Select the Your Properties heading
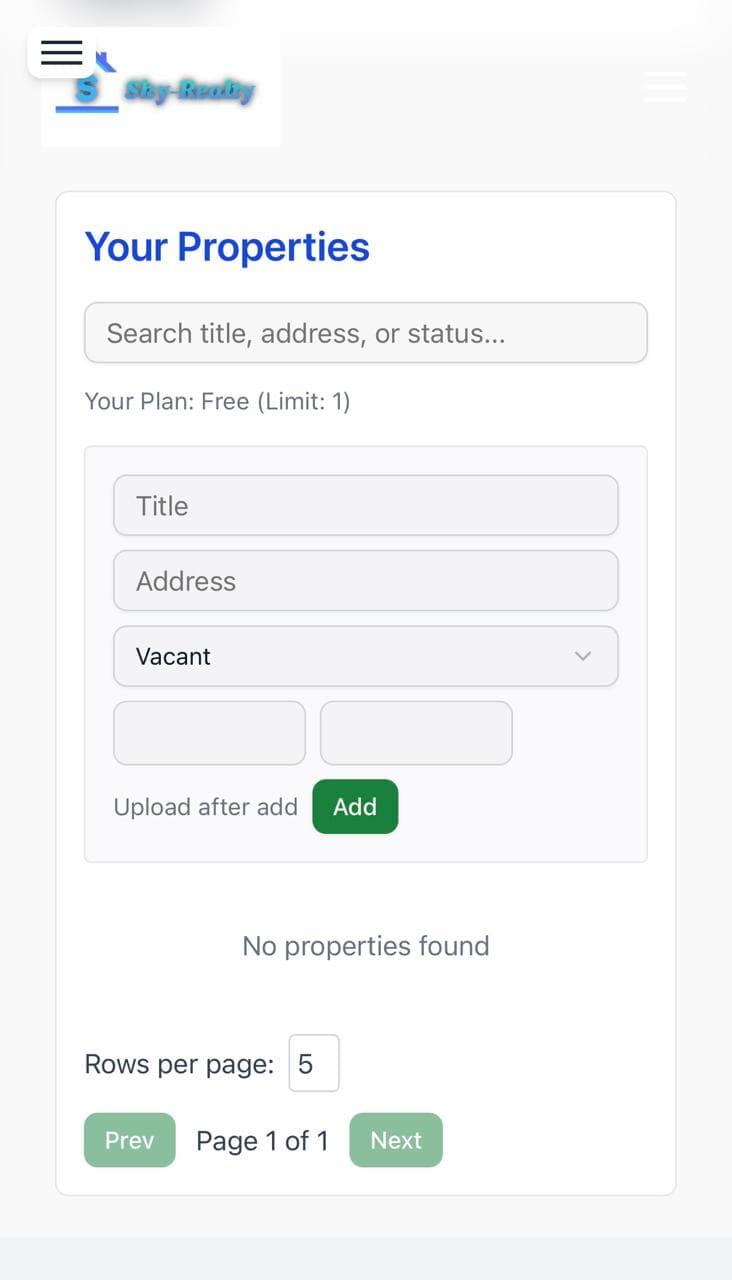Viewport: 732px width, 1280px height. pyautogui.click(x=226, y=247)
